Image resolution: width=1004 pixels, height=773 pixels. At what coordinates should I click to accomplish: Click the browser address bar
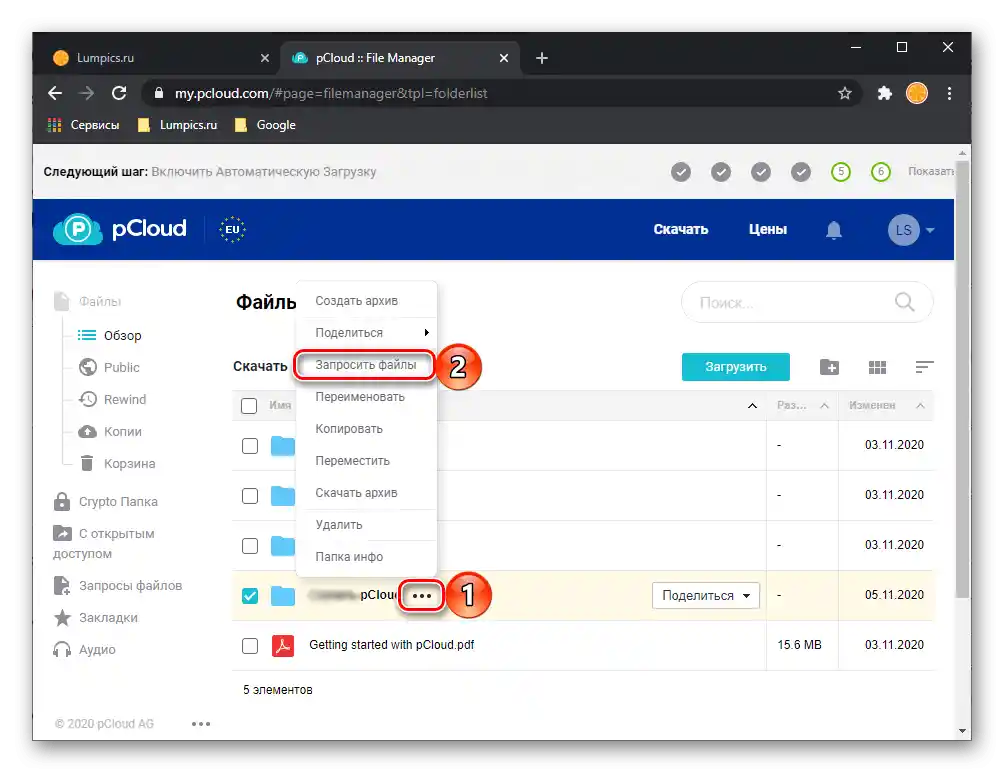499,94
